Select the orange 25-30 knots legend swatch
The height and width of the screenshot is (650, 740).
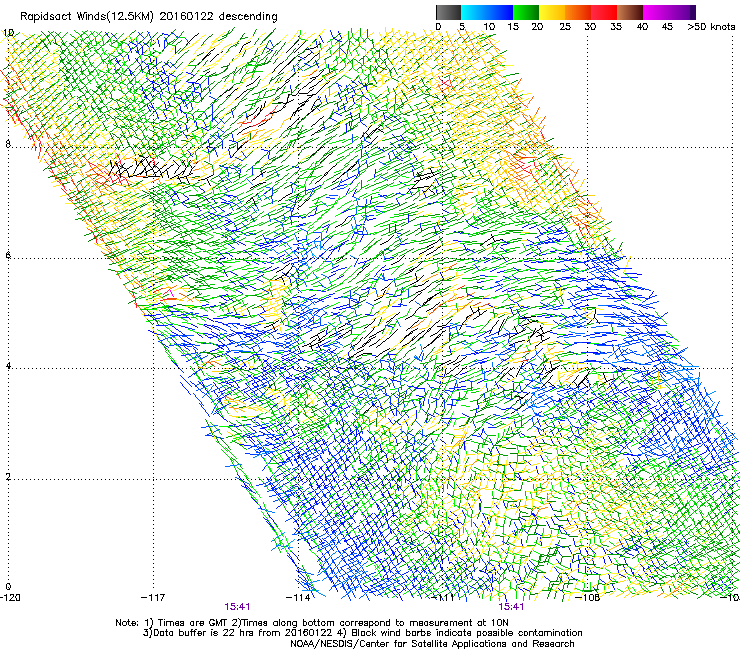(x=578, y=12)
